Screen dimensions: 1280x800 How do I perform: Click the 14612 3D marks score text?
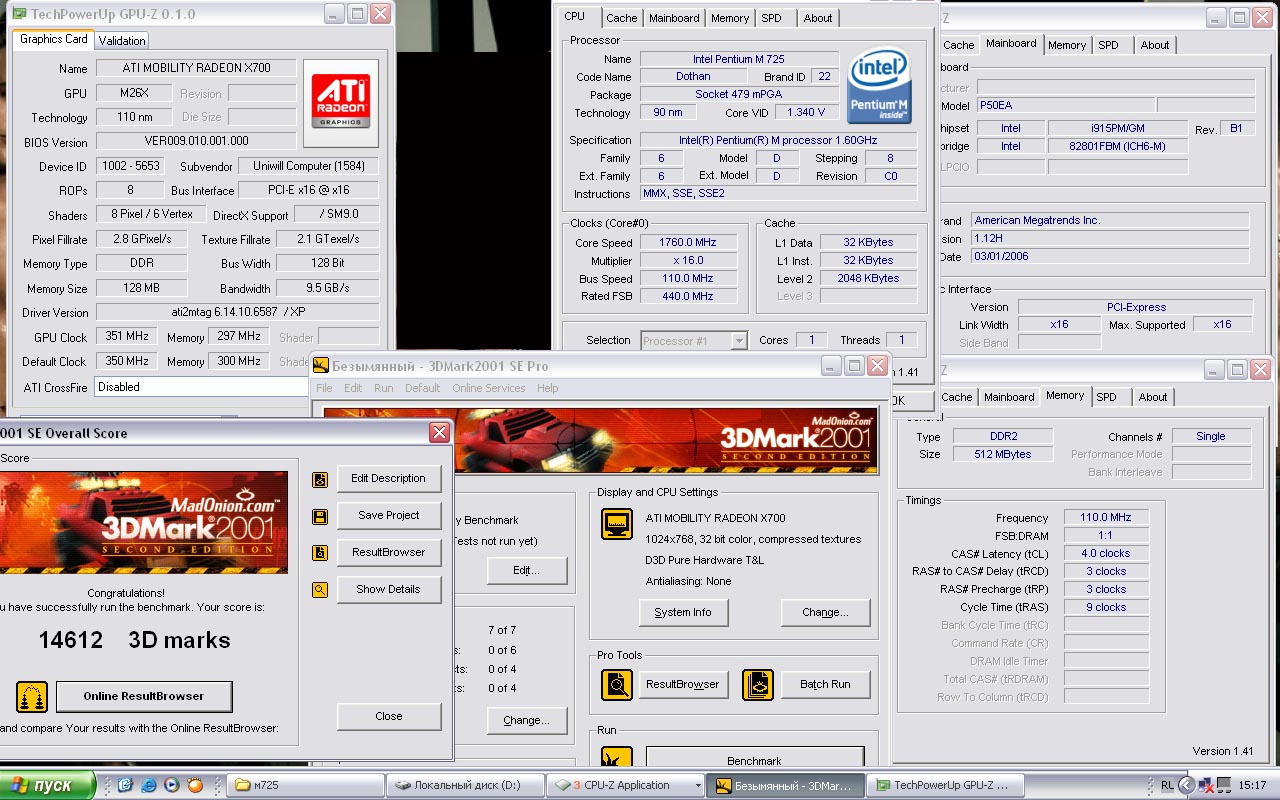[x=135, y=640]
